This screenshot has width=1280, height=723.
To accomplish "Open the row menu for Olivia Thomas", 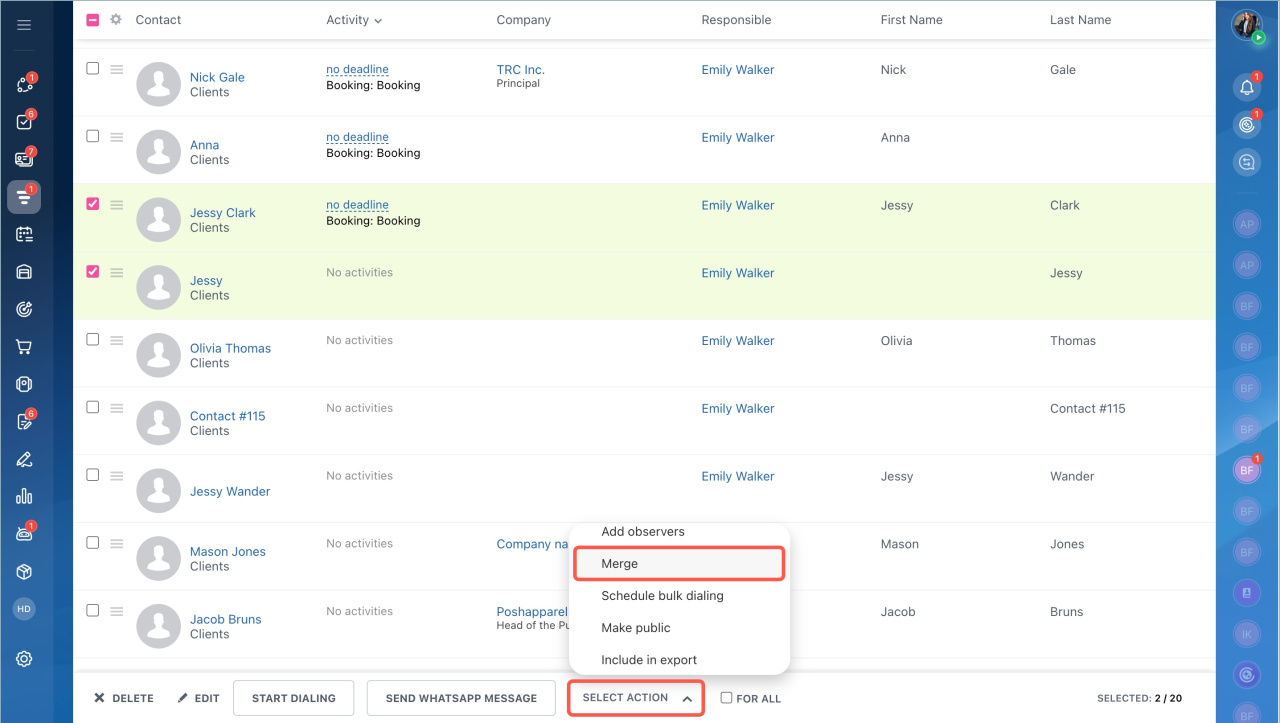I will (116, 341).
